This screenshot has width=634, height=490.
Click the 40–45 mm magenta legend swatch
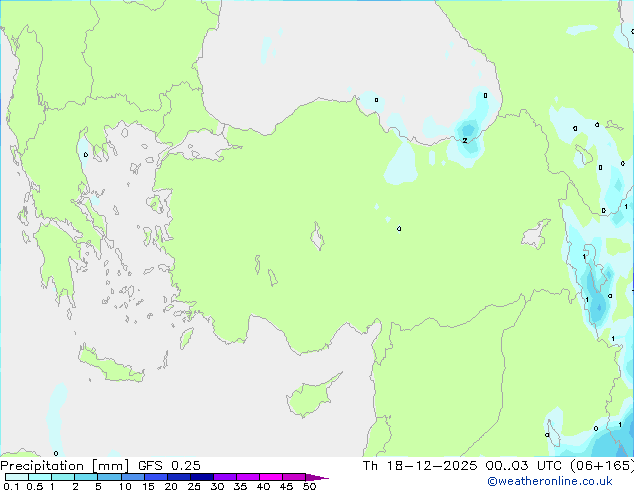point(271,477)
